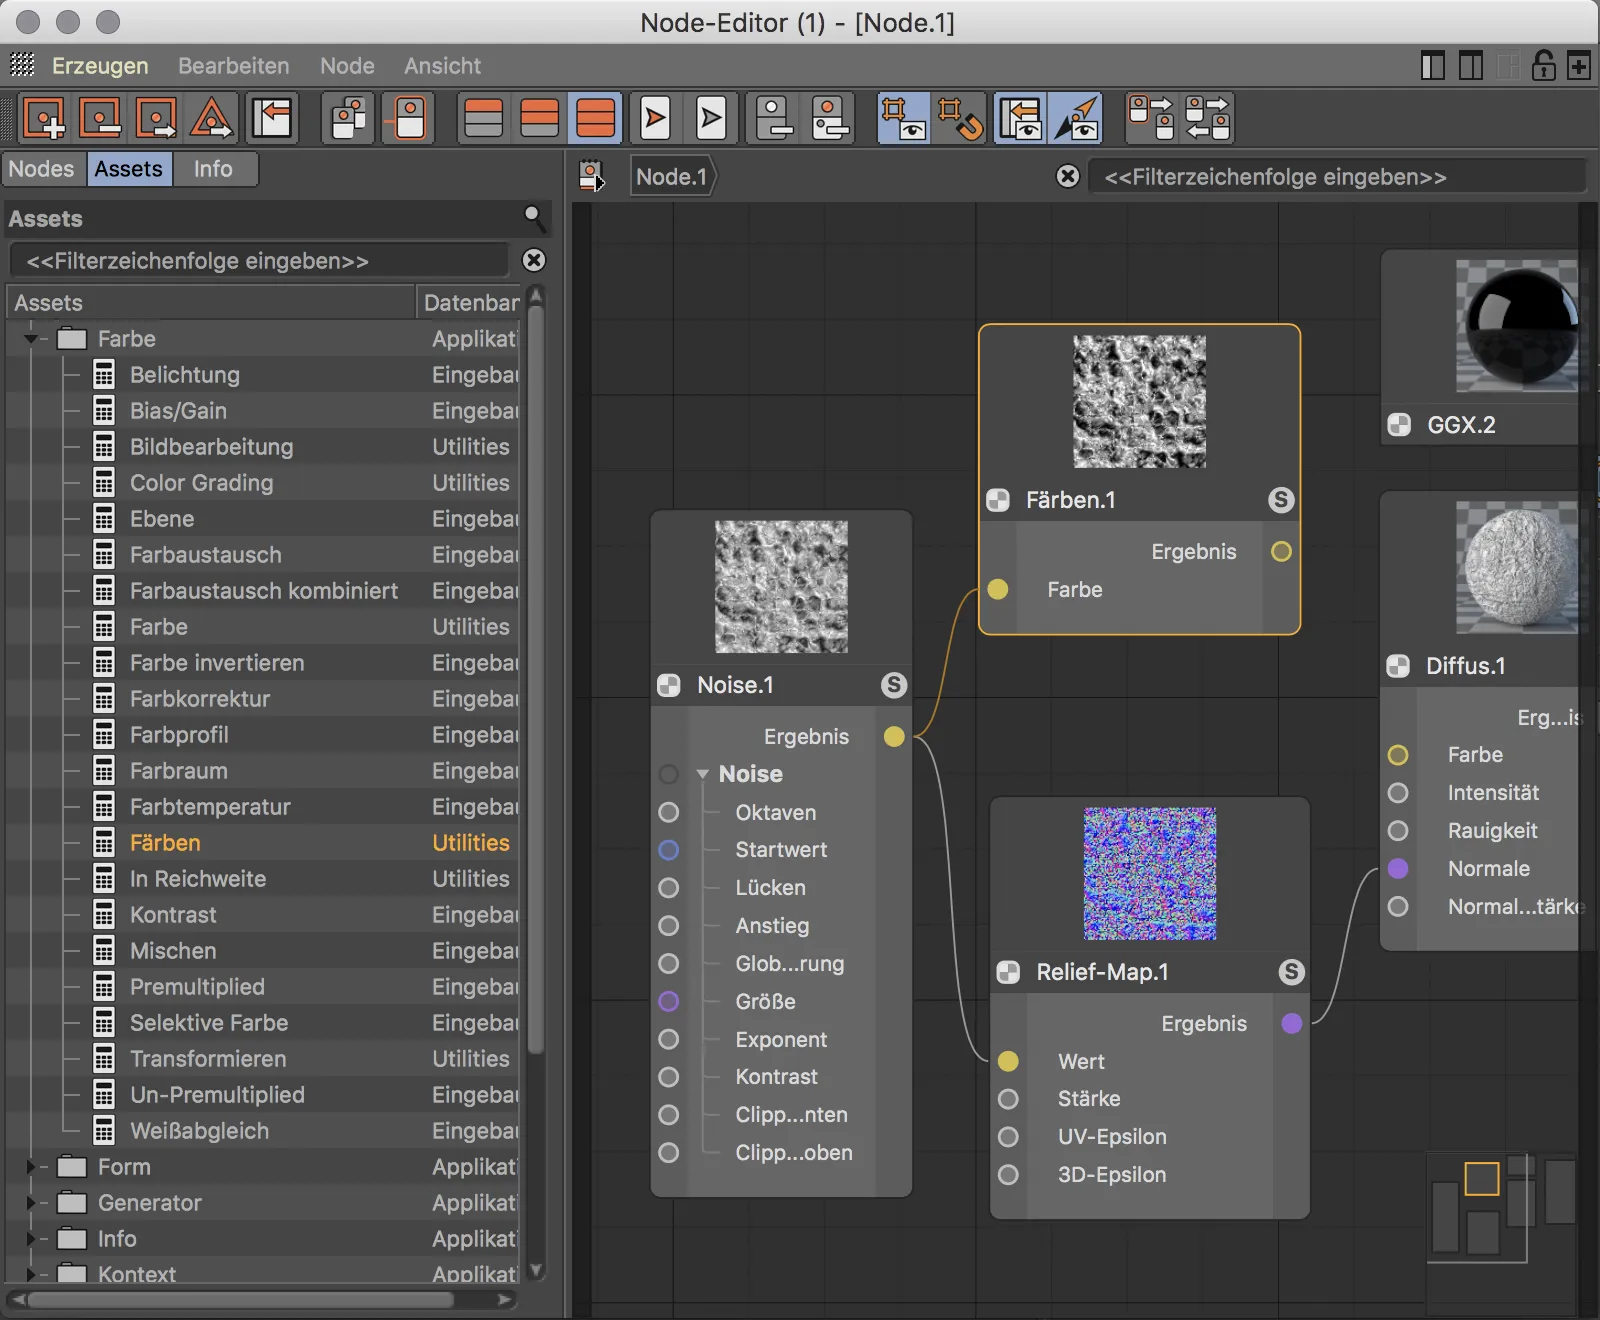The height and width of the screenshot is (1320, 1600).
Task: Click the single node with orange outline icon
Action: click(x=409, y=118)
